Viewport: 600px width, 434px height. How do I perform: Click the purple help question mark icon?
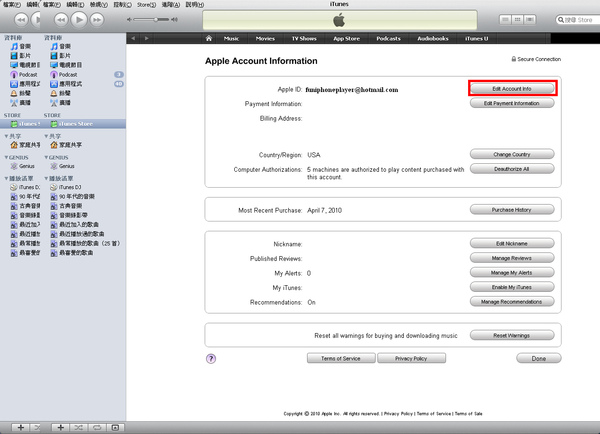[211, 359]
